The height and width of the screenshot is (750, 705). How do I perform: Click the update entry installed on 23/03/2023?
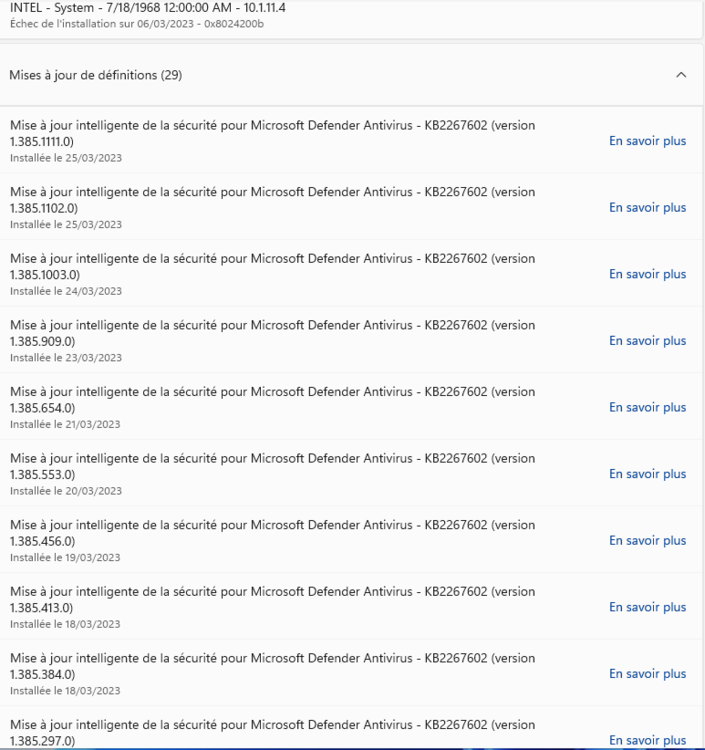[x=272, y=333]
